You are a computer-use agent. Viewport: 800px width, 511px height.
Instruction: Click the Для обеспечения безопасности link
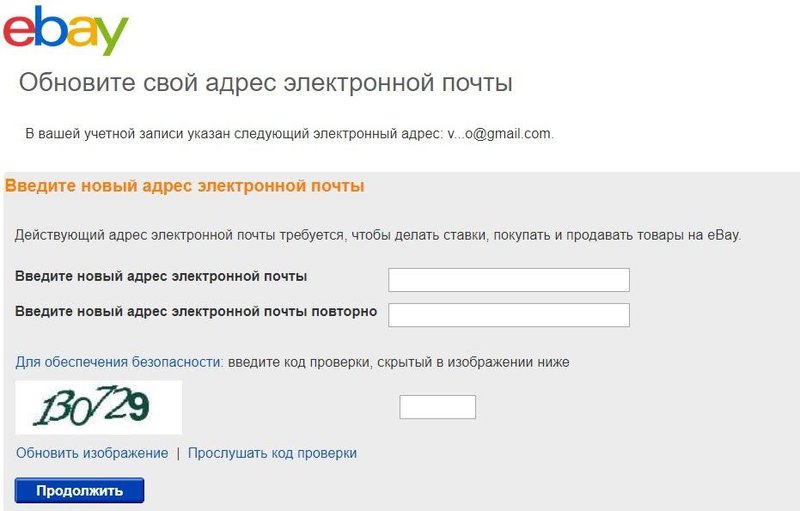[119, 362]
